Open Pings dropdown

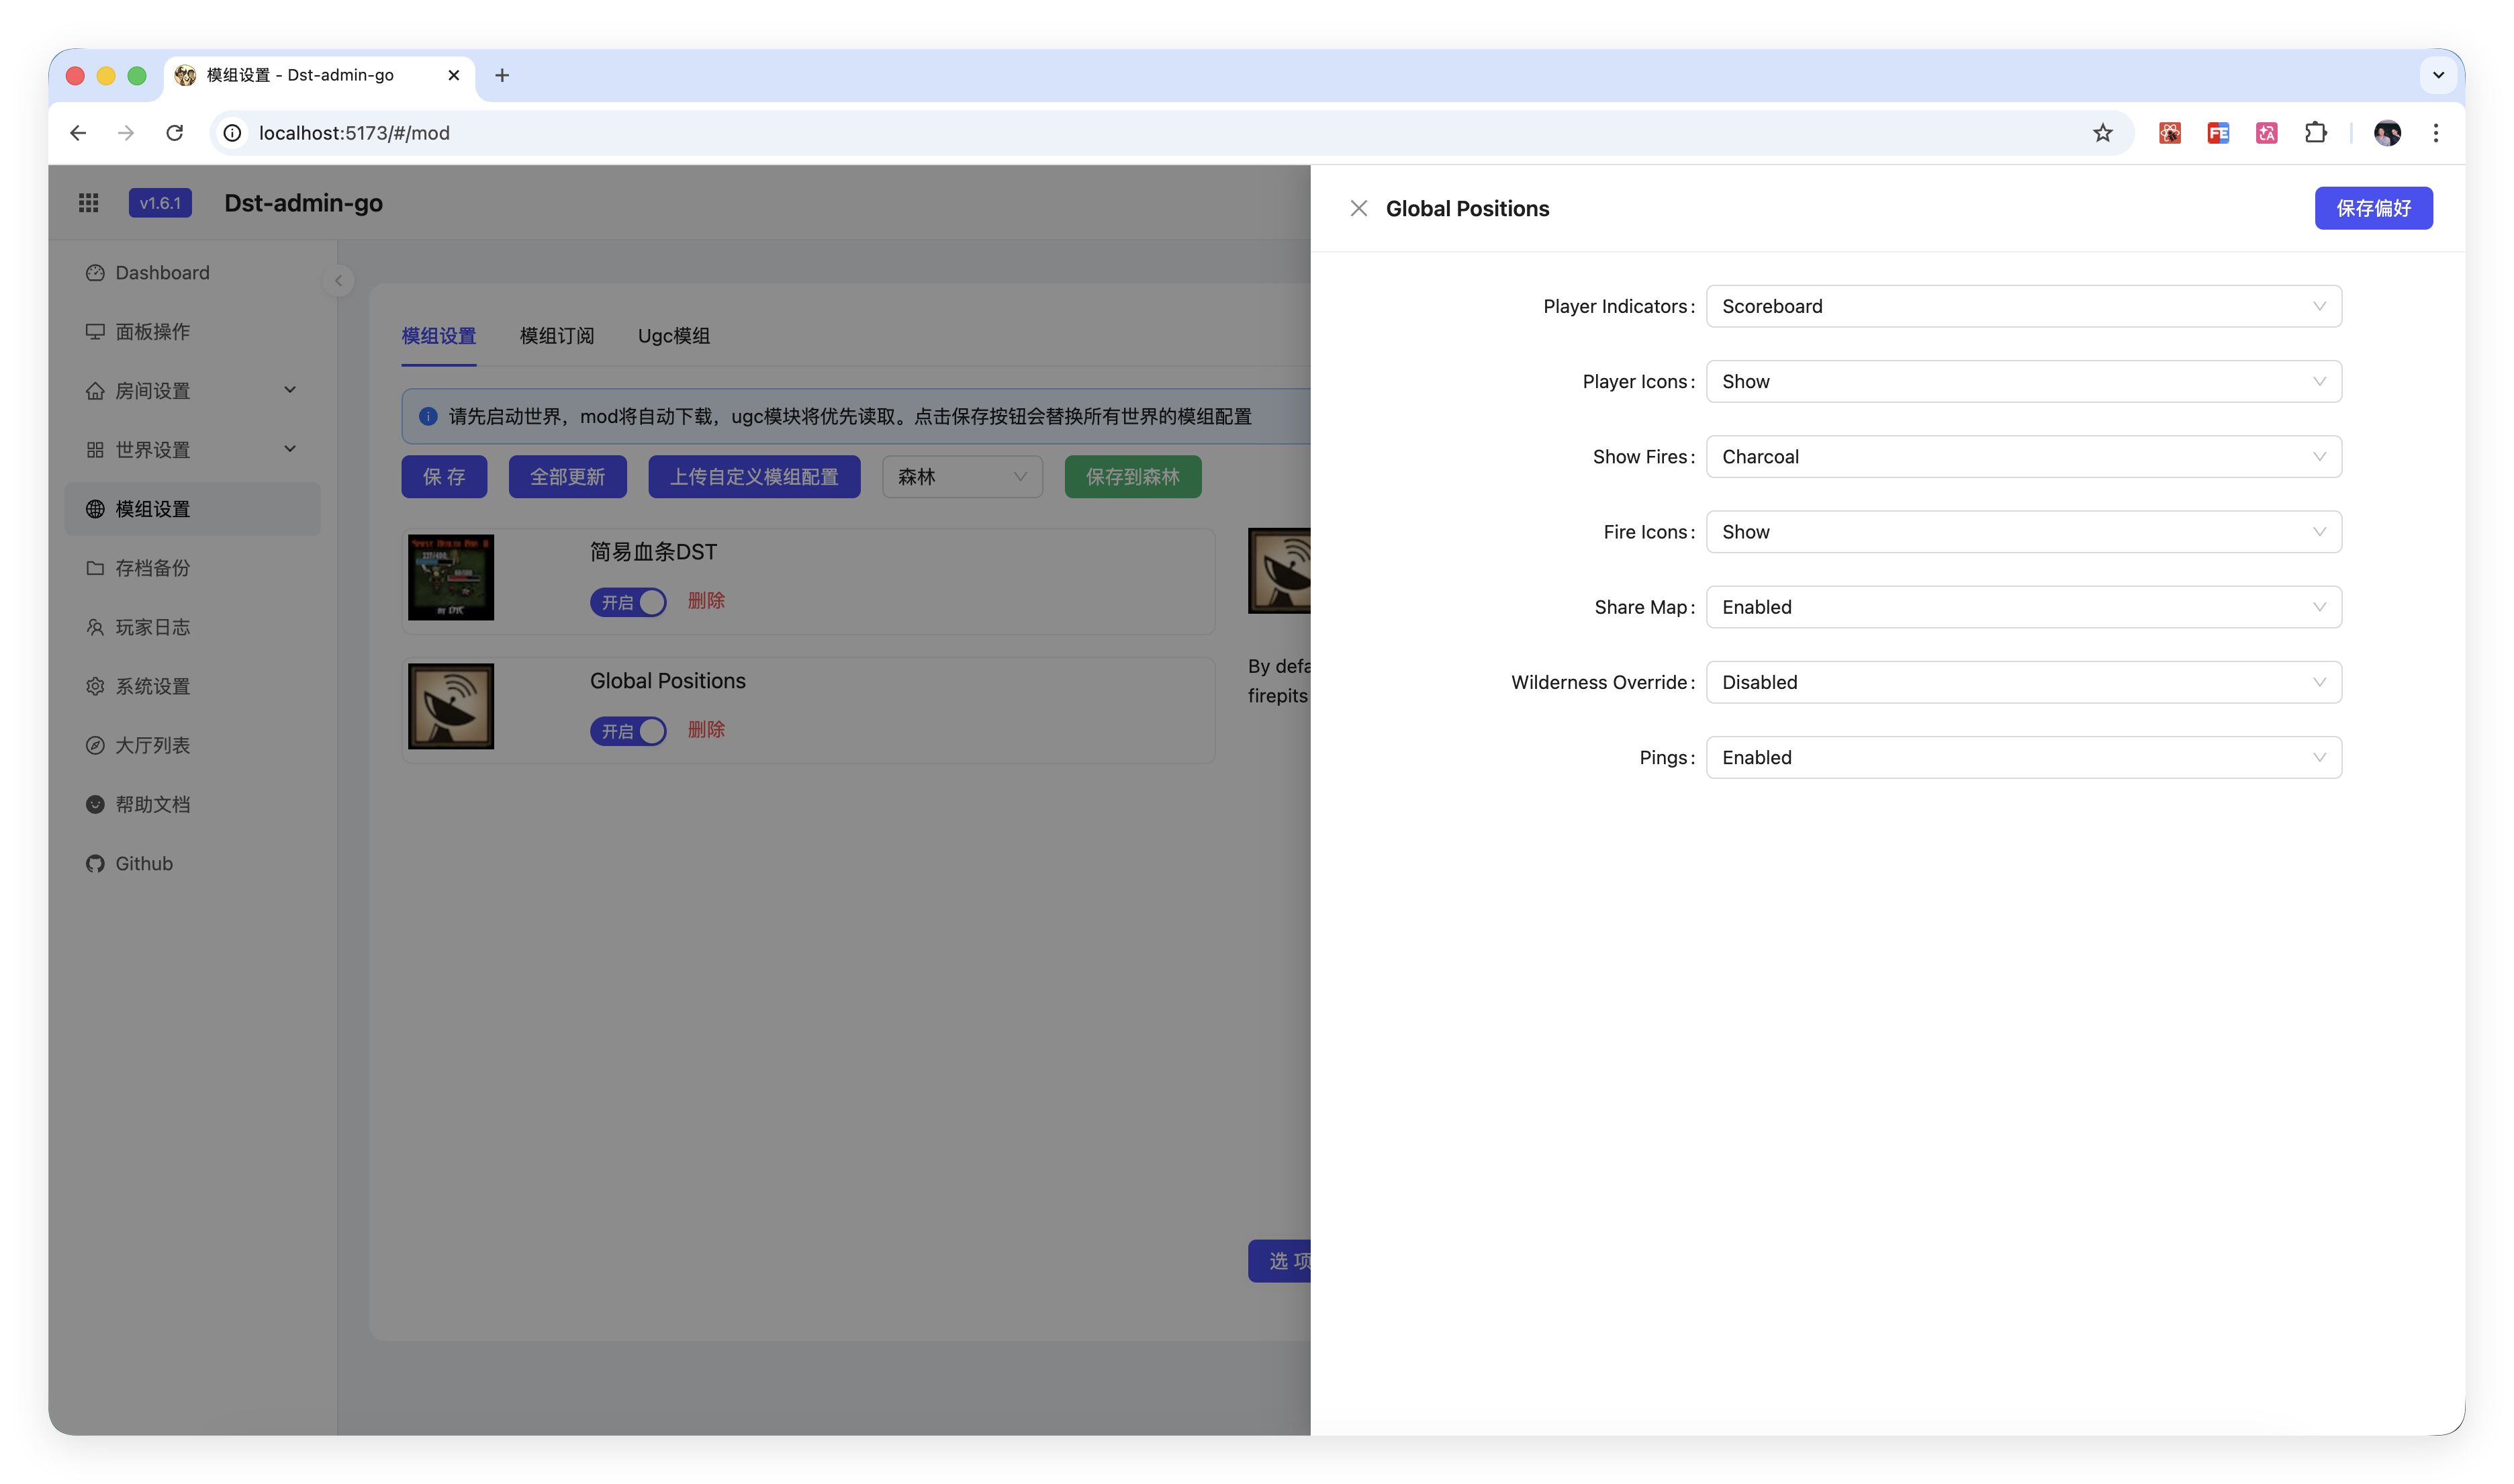[2023, 757]
